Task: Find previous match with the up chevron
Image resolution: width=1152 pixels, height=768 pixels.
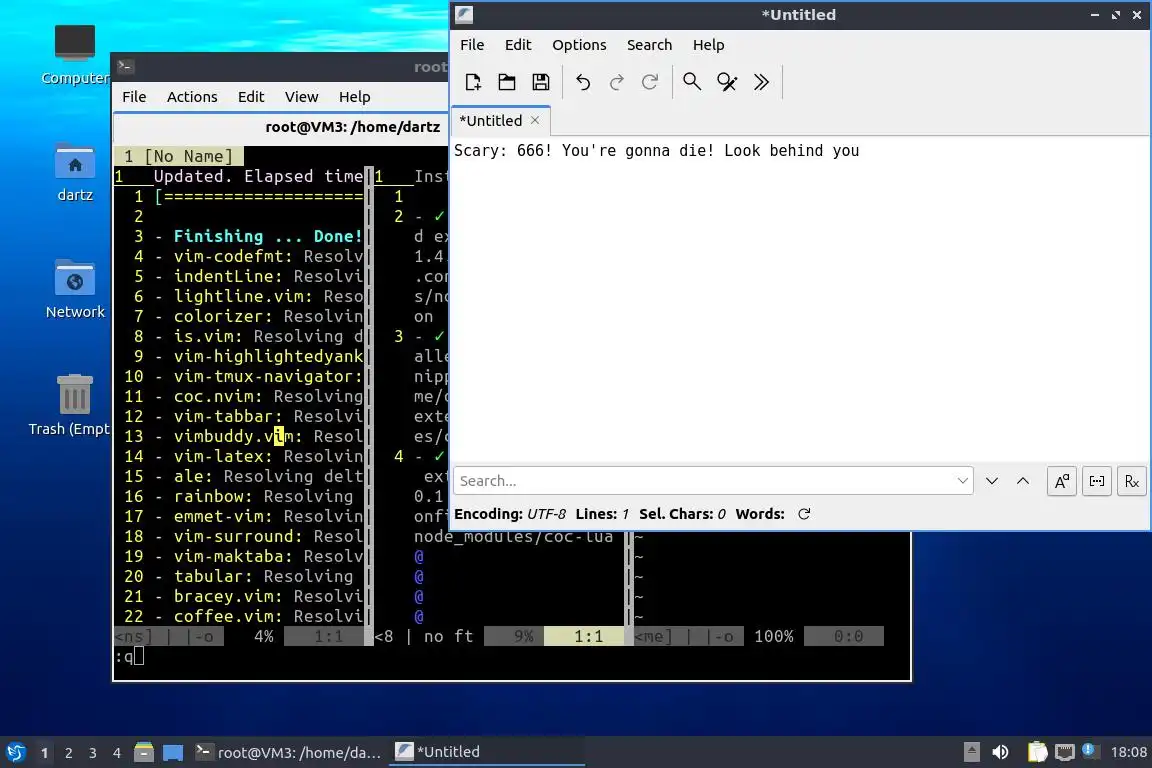Action: (1023, 481)
